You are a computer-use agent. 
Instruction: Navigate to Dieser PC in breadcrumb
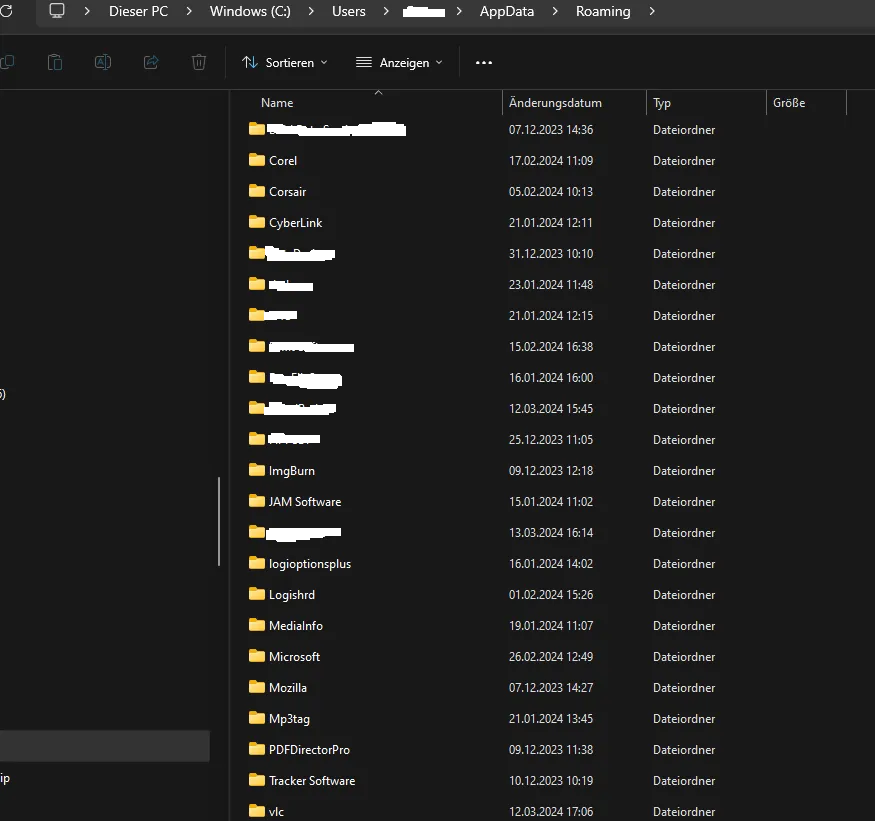click(138, 11)
